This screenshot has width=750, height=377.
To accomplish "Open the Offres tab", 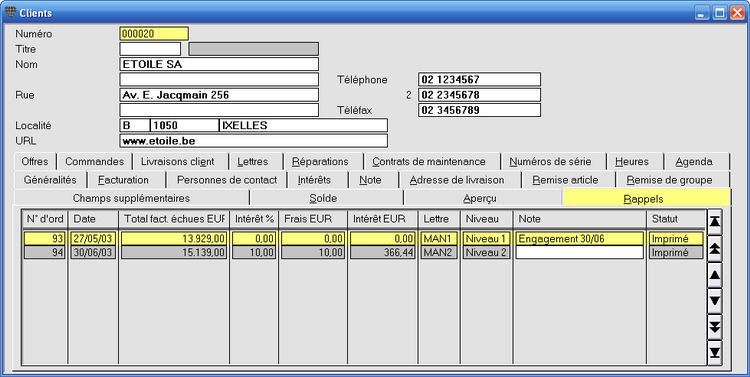I will pyautogui.click(x=35, y=162).
